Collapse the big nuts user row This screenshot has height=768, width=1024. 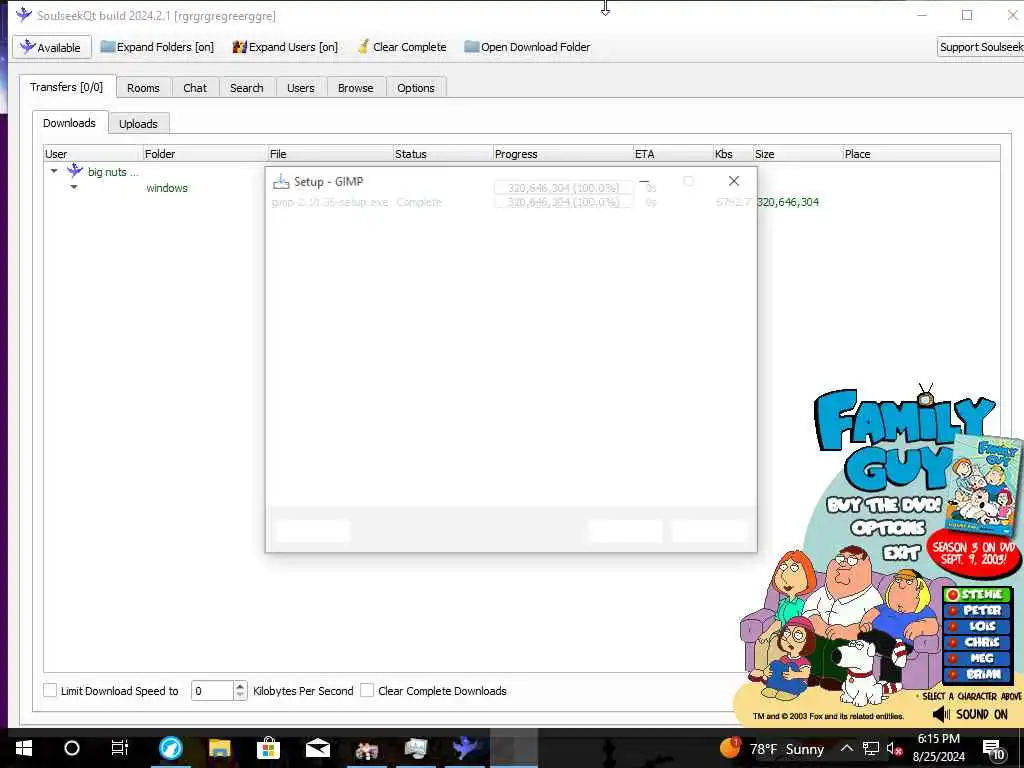(x=54, y=171)
